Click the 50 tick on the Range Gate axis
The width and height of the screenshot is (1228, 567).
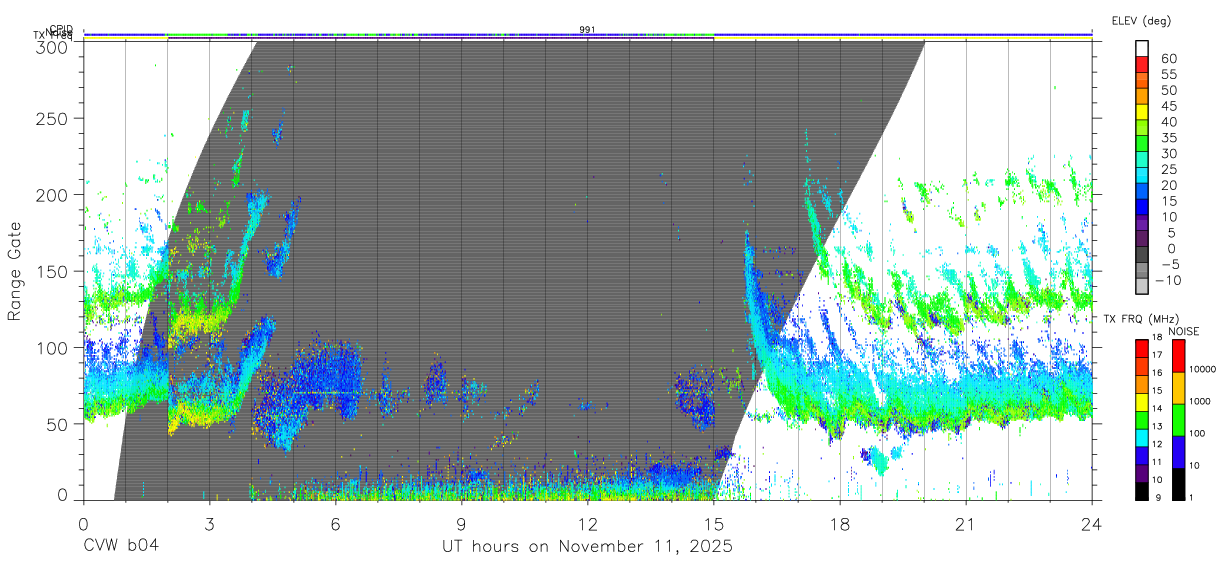click(56, 424)
